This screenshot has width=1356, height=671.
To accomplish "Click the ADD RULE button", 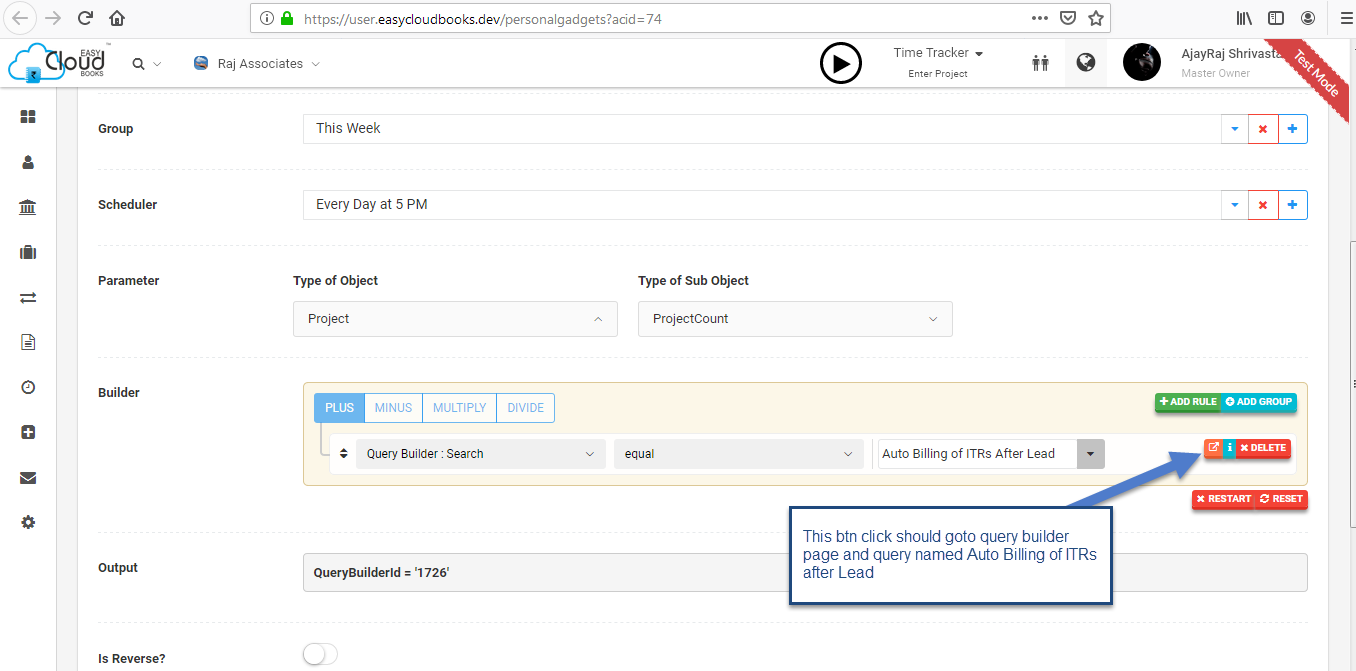I will (1186, 401).
